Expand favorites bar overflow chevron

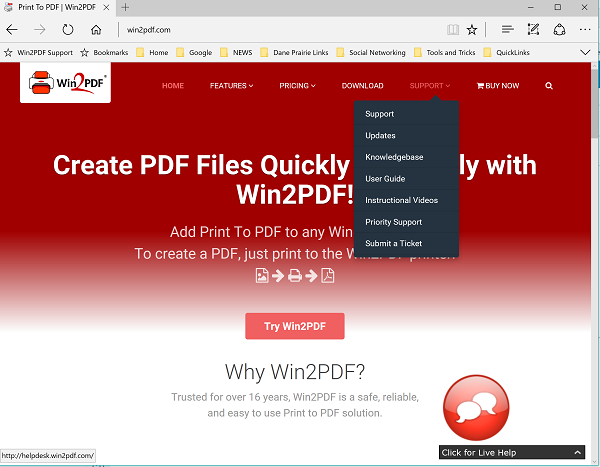click(x=585, y=52)
